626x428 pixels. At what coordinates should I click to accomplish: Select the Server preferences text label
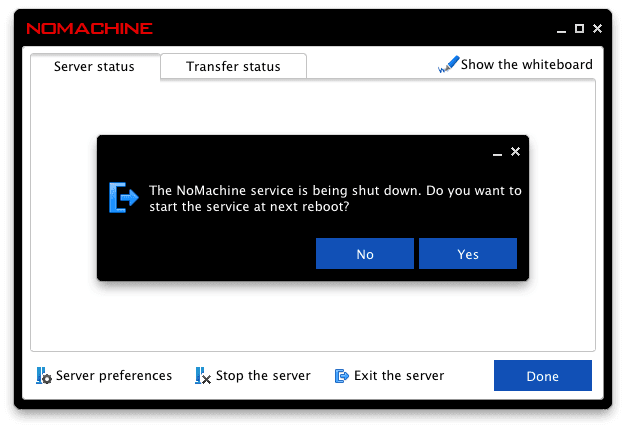point(114,376)
